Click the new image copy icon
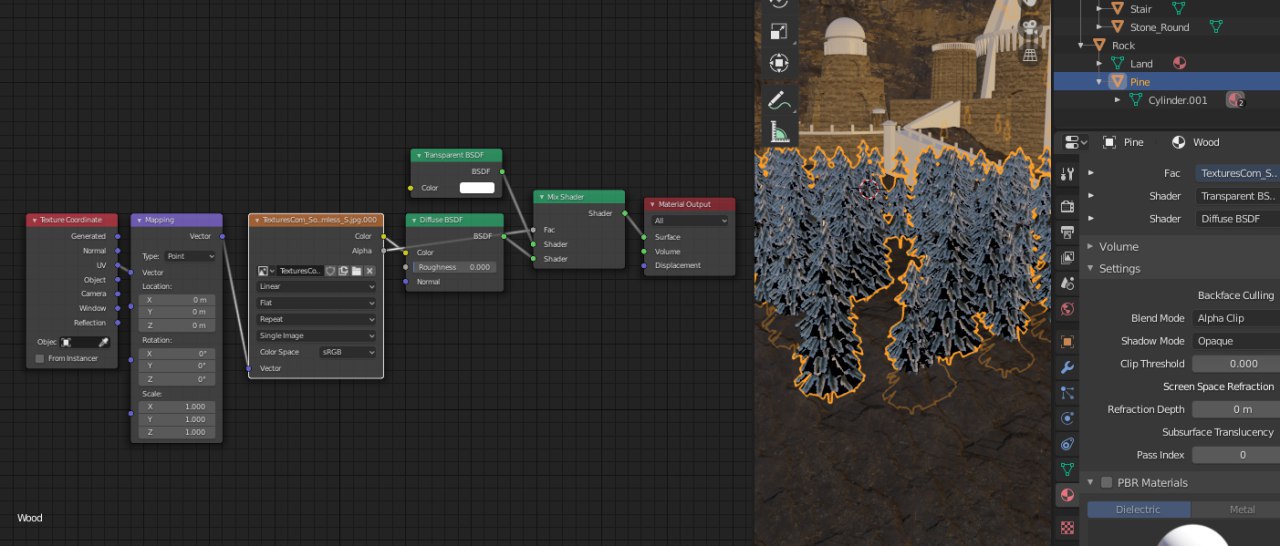Image resolution: width=1280 pixels, height=546 pixels. [x=343, y=271]
